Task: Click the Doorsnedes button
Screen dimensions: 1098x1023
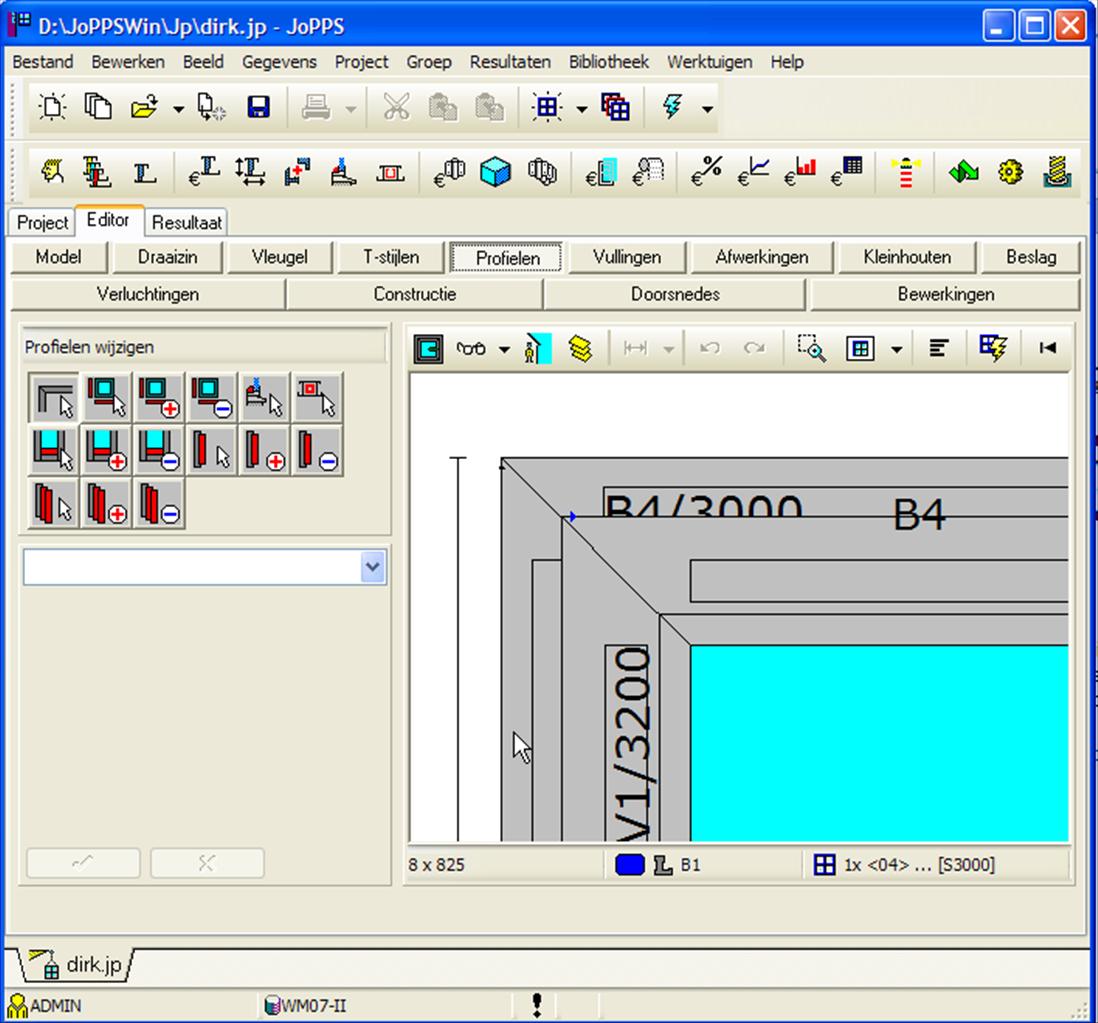Action: [x=675, y=294]
